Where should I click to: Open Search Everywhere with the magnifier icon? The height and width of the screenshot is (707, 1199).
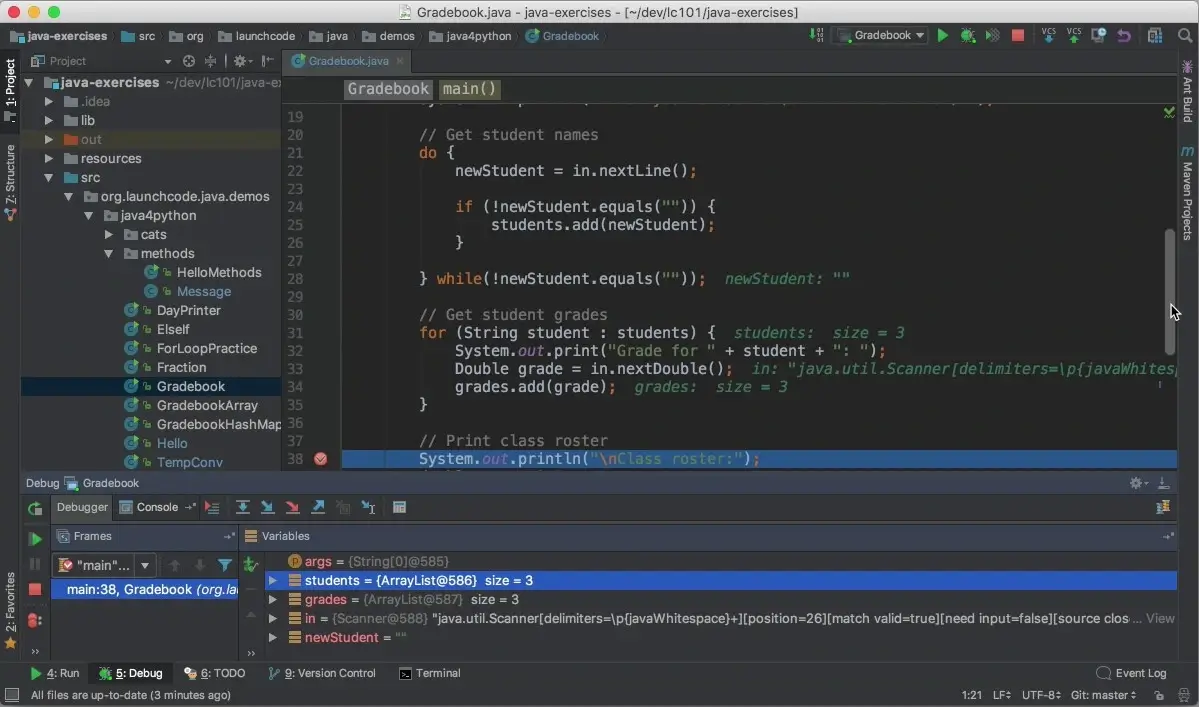1184,35
